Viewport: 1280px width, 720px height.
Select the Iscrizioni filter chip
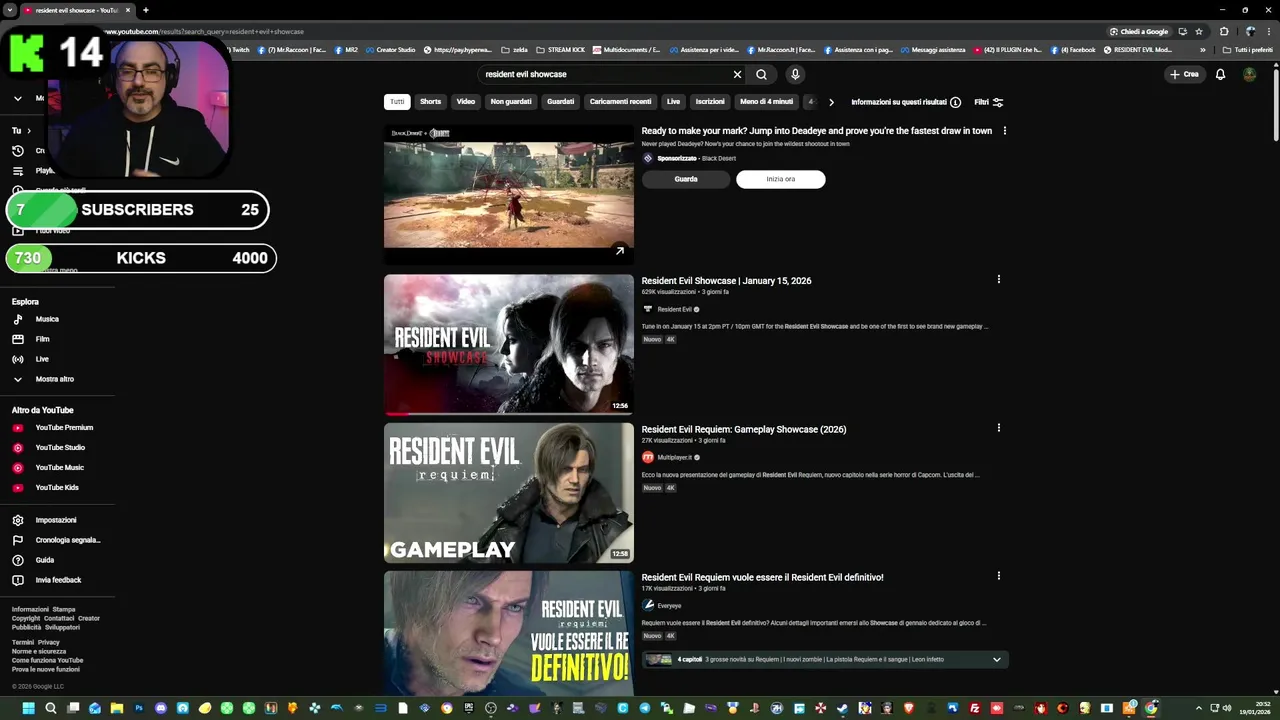[710, 101]
